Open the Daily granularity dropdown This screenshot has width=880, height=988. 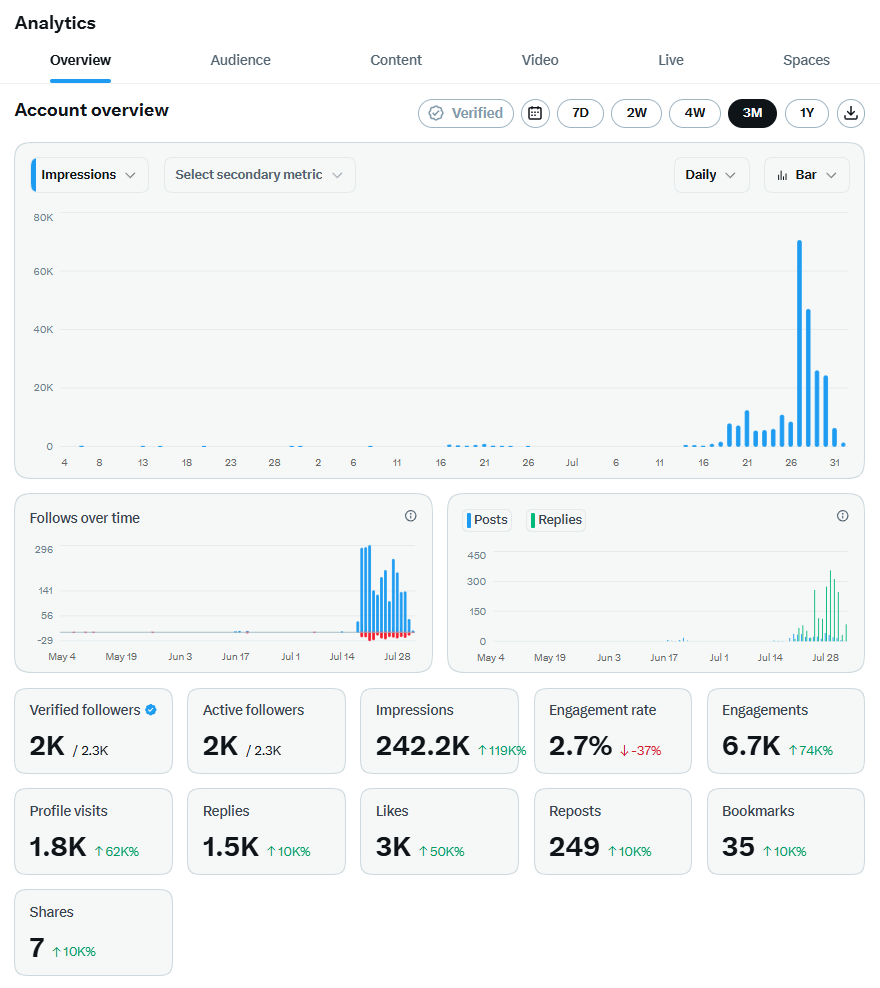click(x=711, y=175)
